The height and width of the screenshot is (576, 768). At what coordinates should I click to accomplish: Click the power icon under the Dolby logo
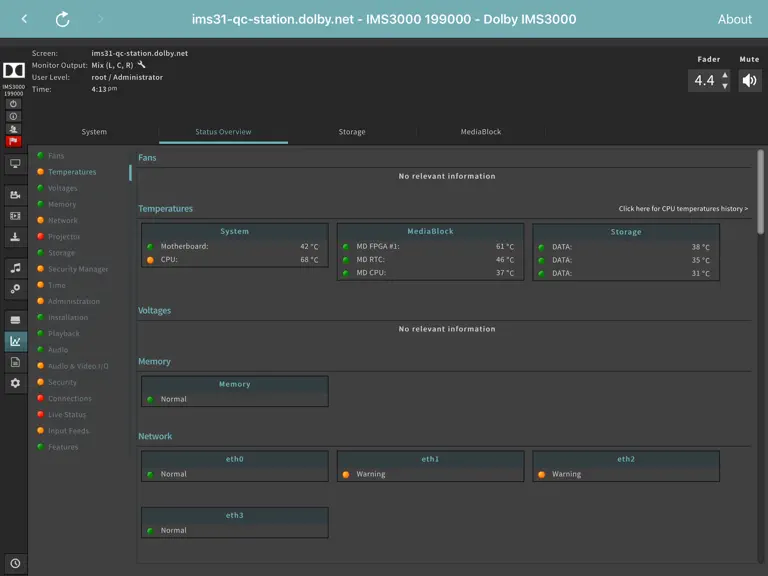pyautogui.click(x=13, y=104)
